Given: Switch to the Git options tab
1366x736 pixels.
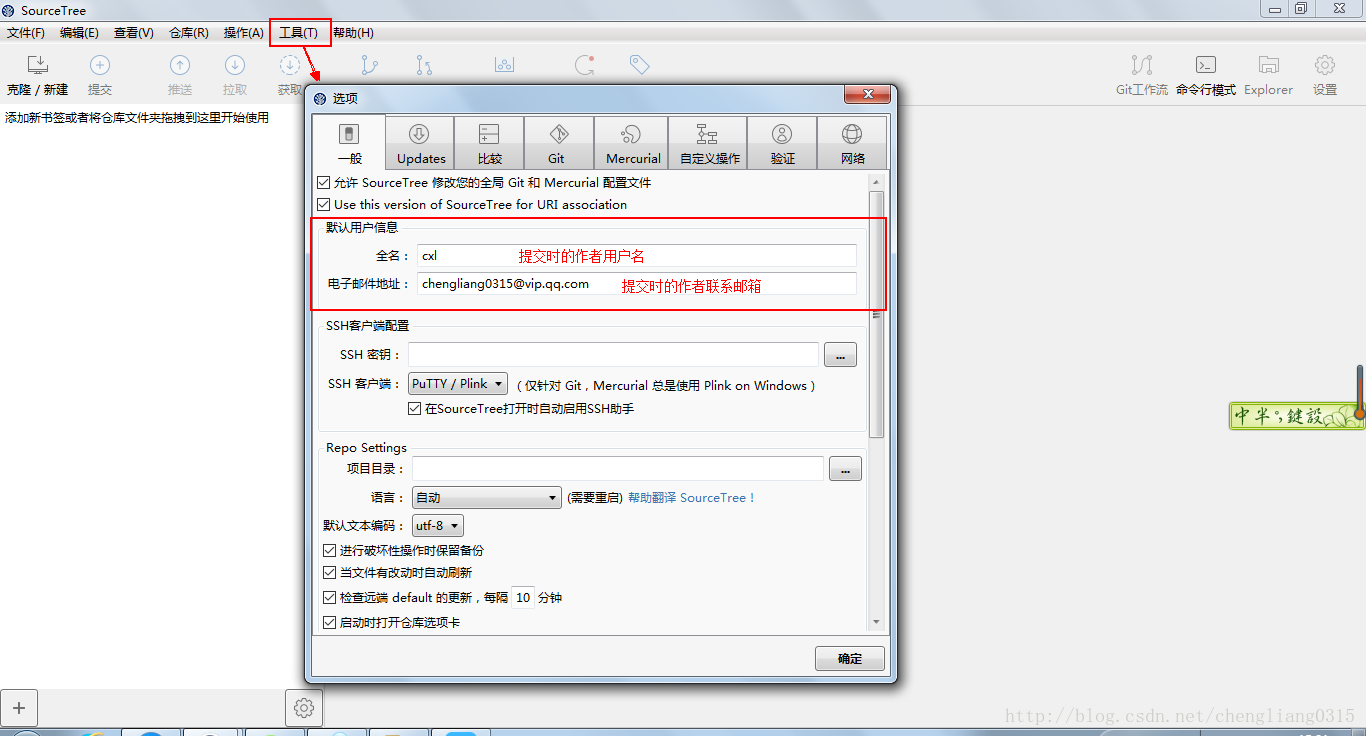Looking at the screenshot, I should 558,142.
